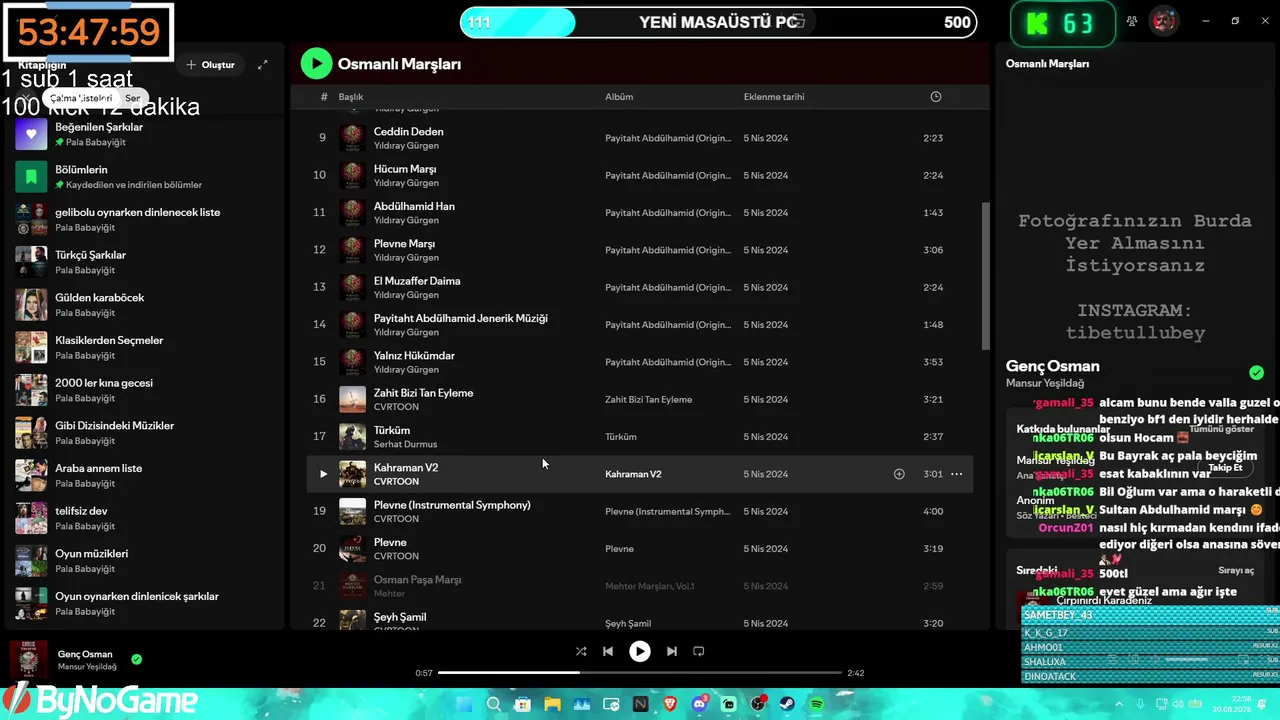Open the 2000 ler kına gecesi playlist

click(145, 390)
